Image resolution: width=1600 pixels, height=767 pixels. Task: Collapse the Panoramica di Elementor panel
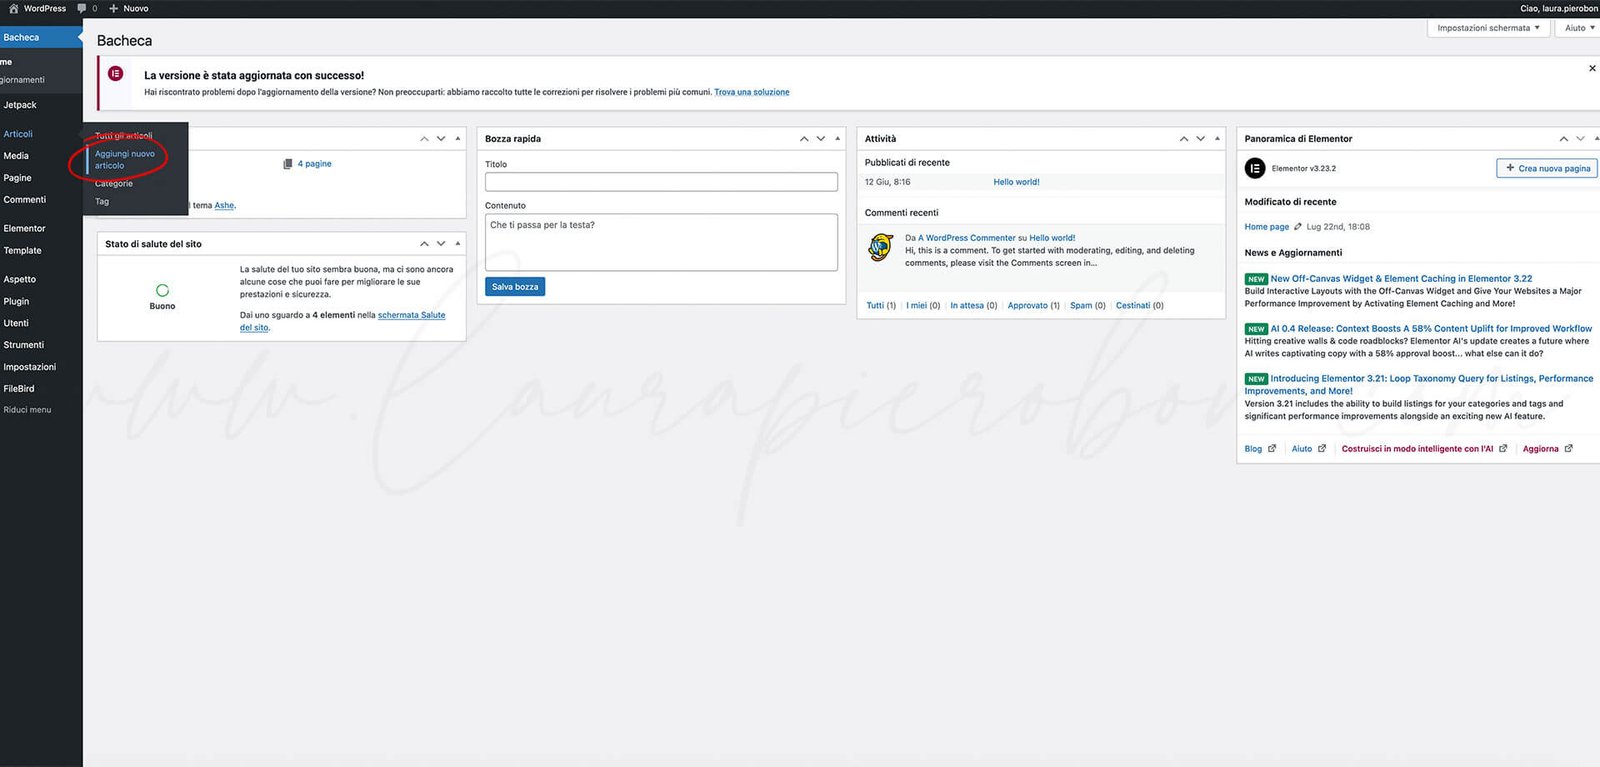click(1597, 139)
